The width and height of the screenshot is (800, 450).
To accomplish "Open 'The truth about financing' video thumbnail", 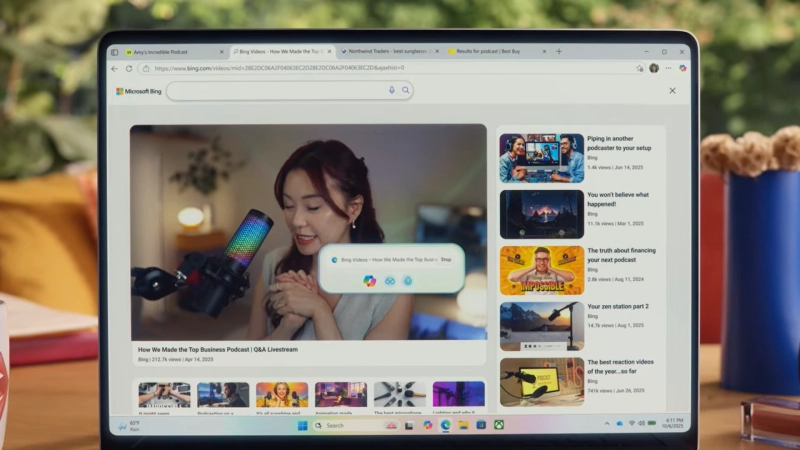I will 541,270.
